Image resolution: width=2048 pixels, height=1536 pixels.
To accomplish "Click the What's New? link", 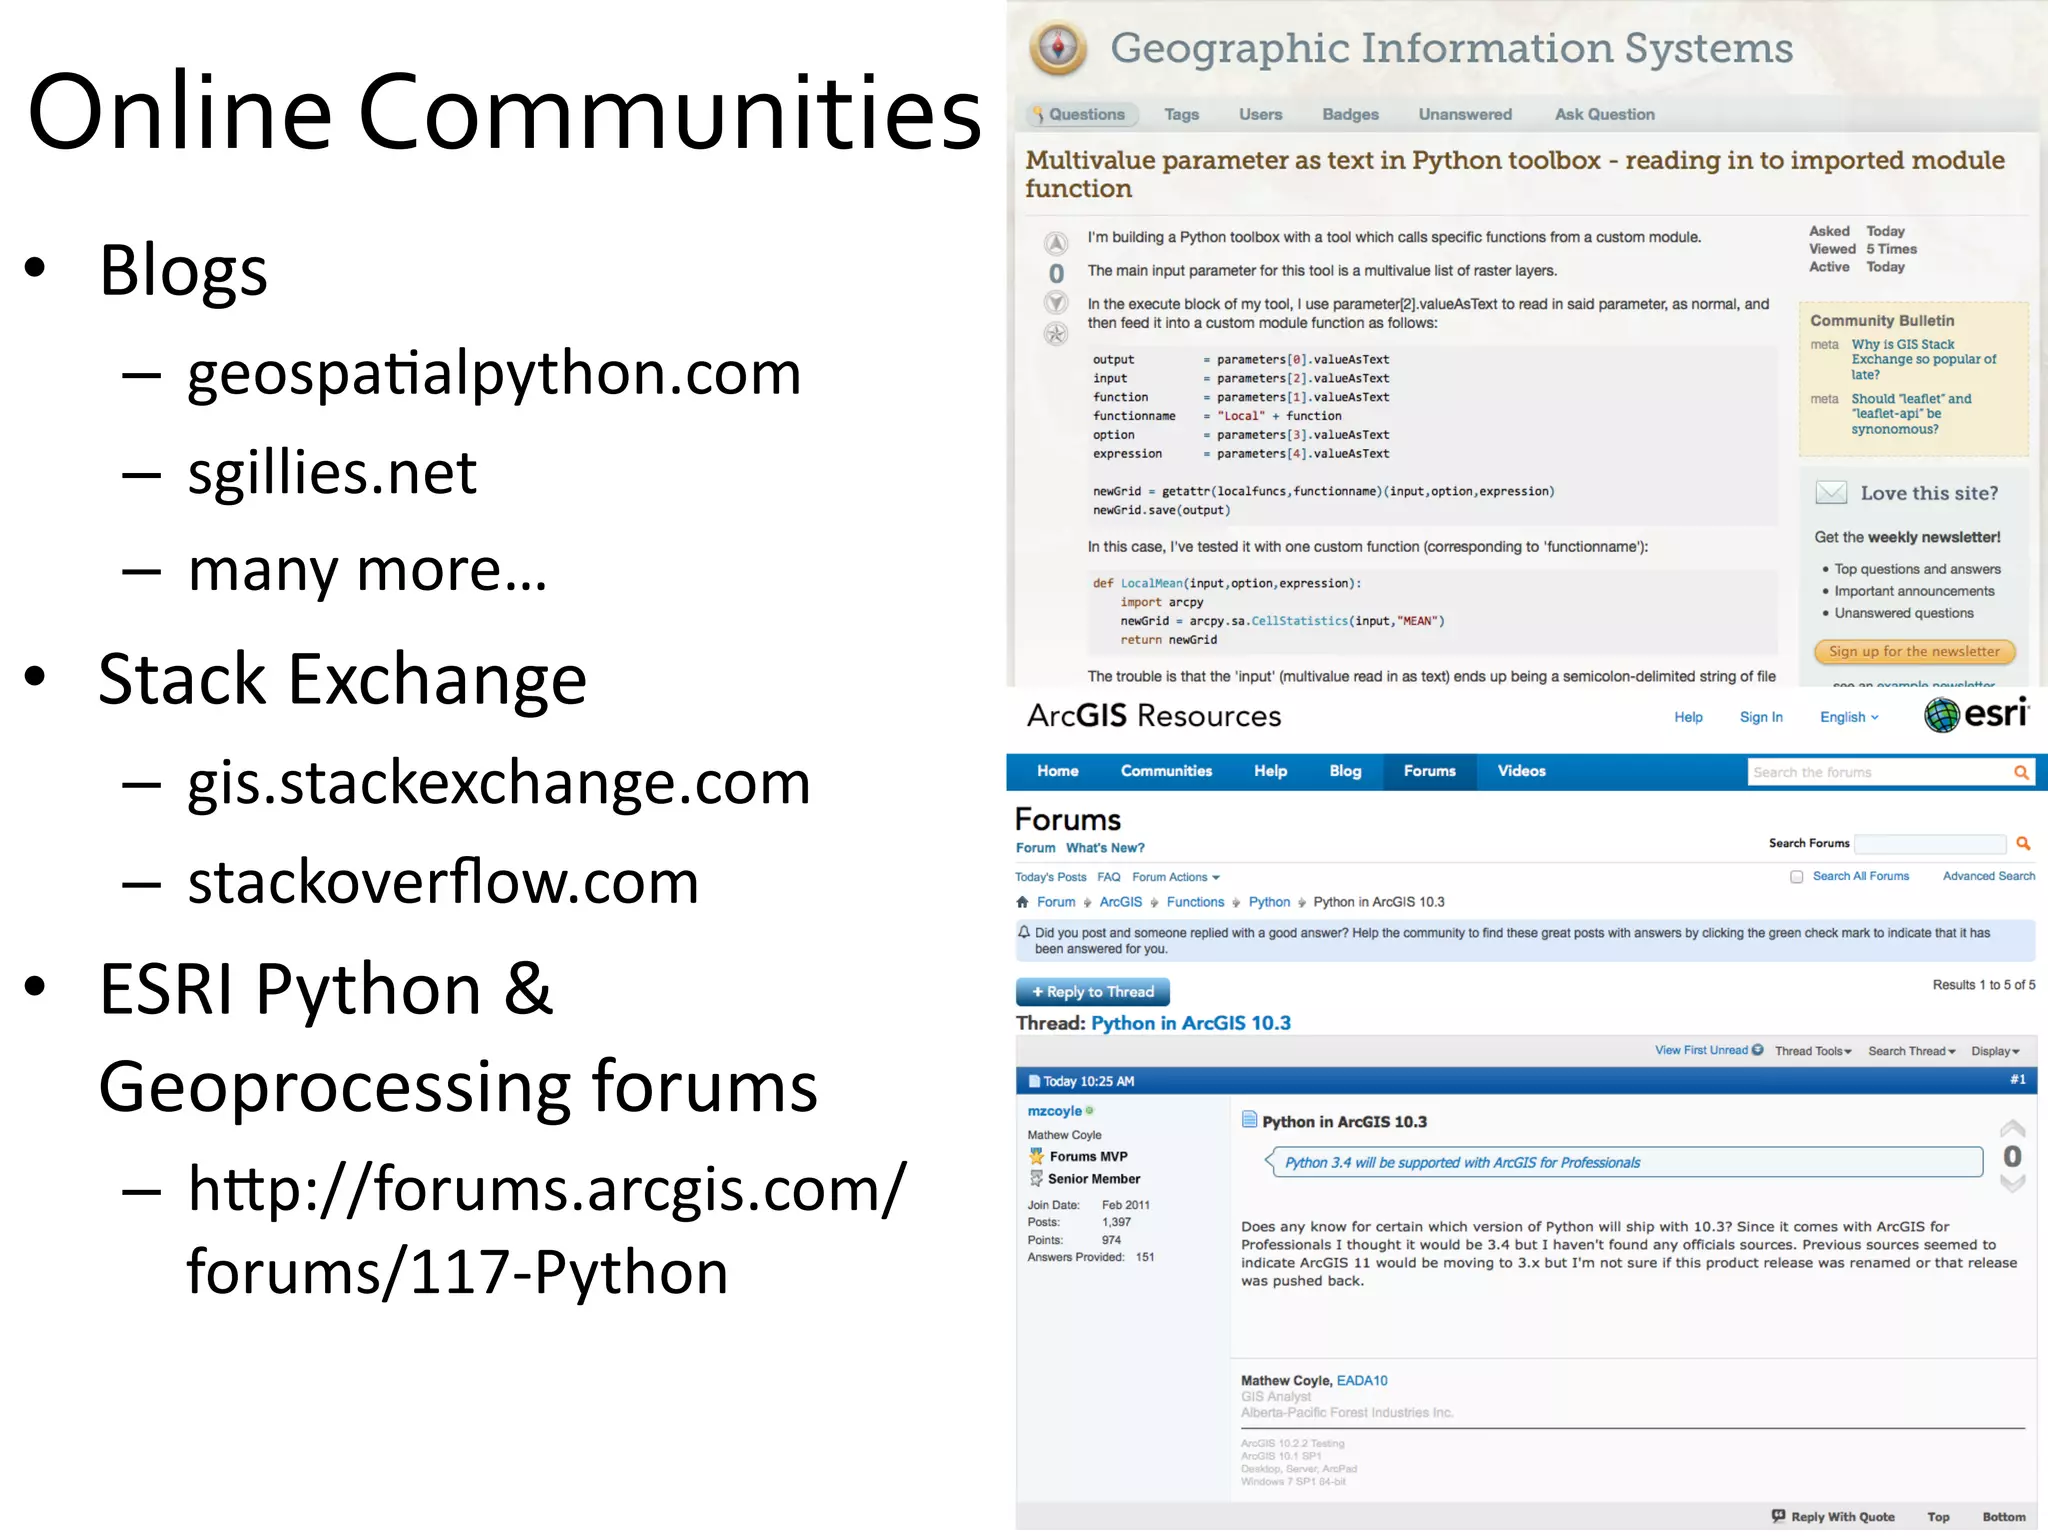I will tap(1105, 848).
